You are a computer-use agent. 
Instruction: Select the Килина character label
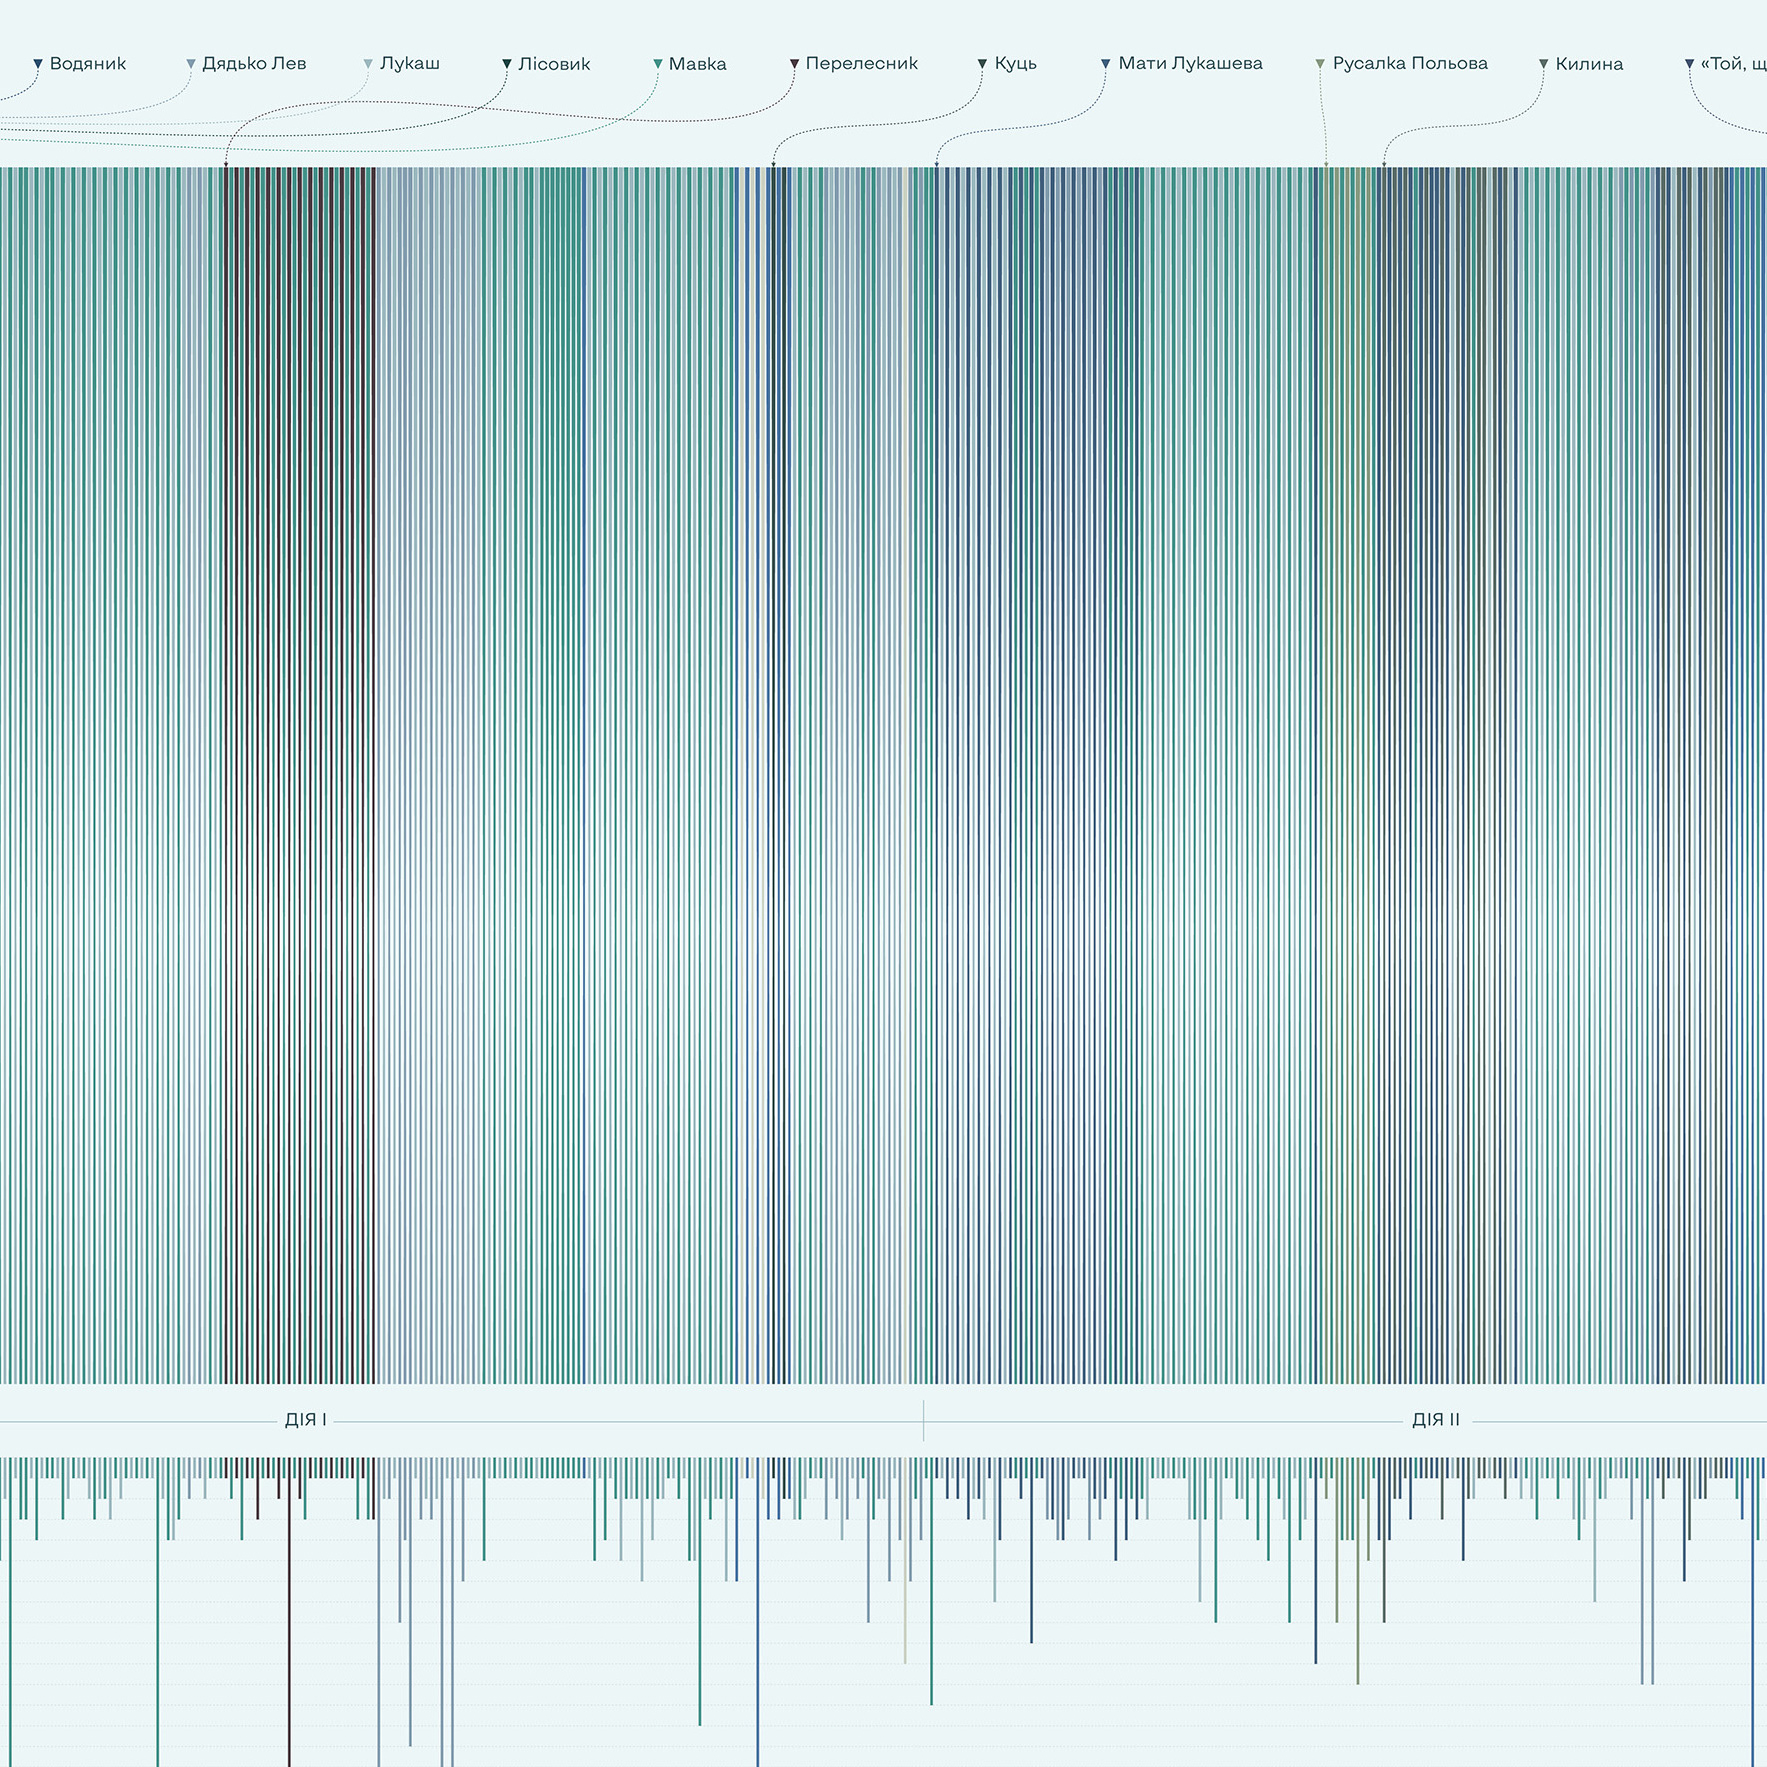(1590, 64)
